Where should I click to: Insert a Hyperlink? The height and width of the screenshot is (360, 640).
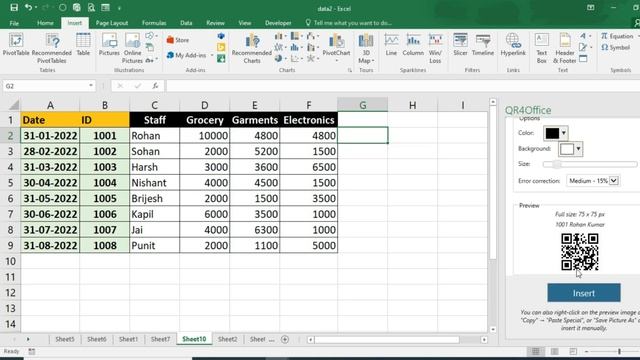tap(513, 45)
